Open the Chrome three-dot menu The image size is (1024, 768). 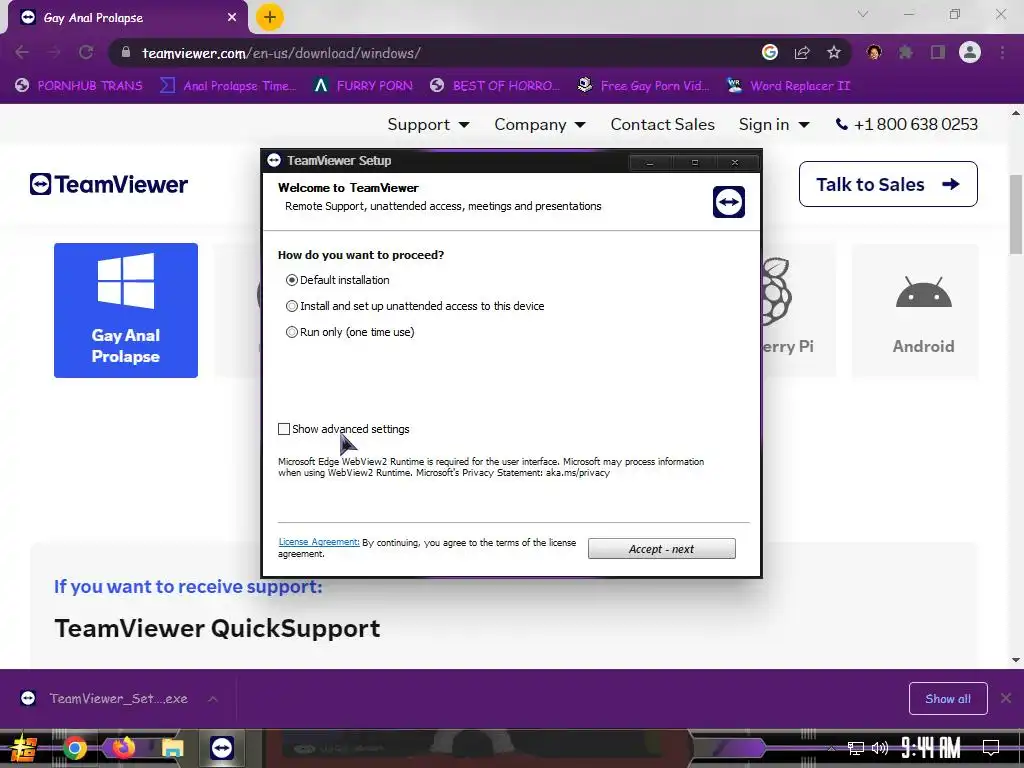1002,52
